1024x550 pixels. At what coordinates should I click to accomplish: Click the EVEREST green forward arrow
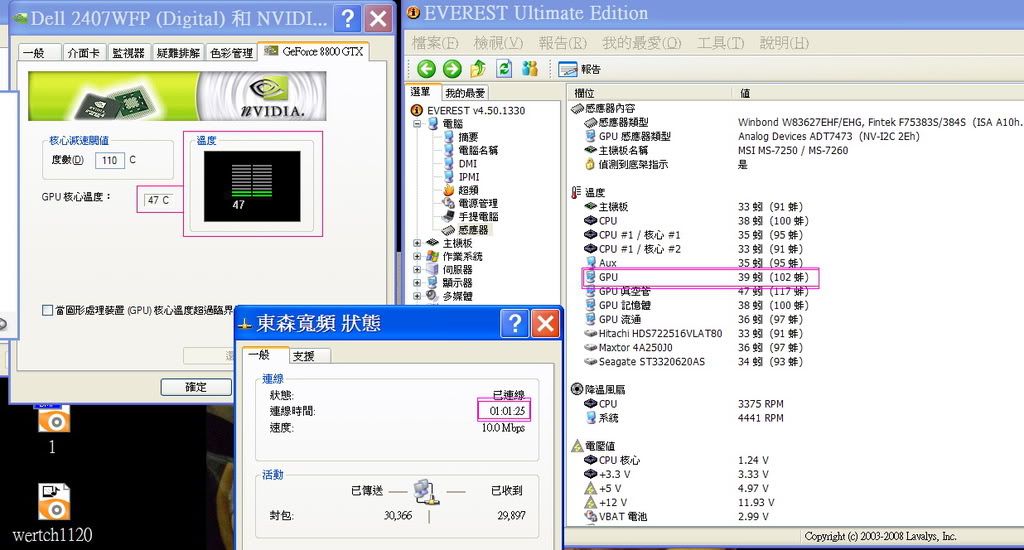click(x=452, y=69)
